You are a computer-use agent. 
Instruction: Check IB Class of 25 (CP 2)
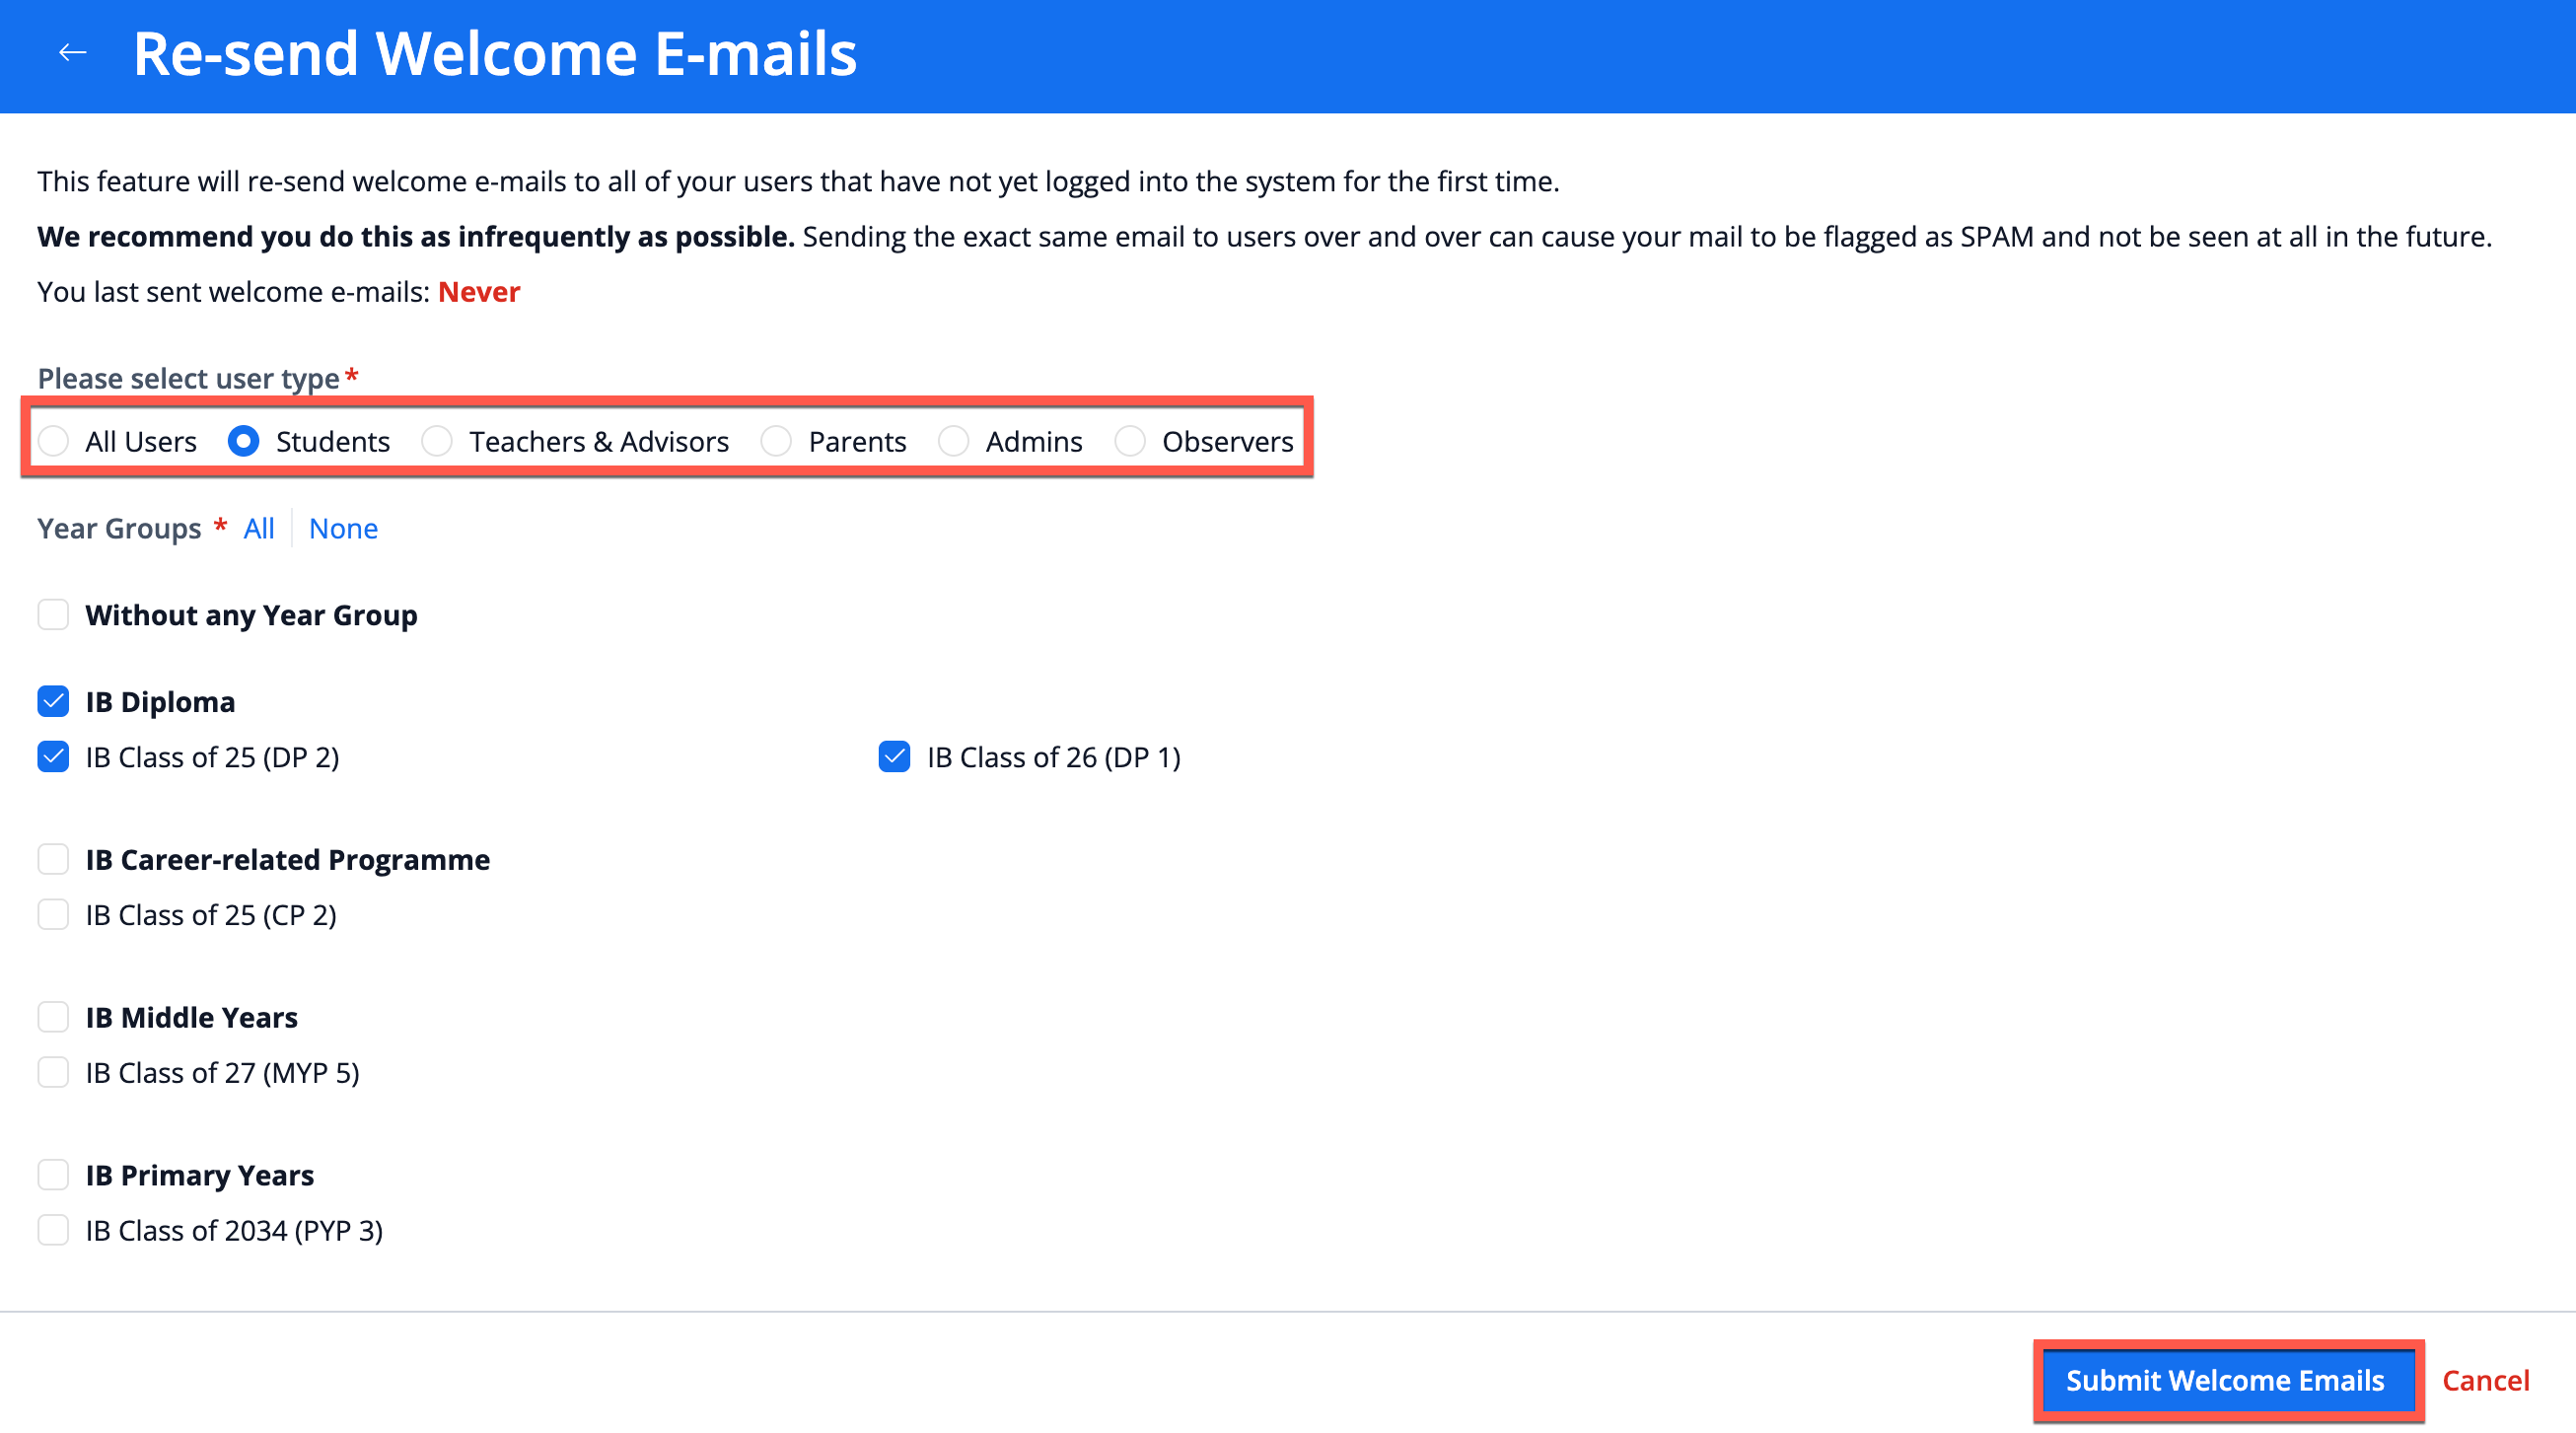[53, 914]
